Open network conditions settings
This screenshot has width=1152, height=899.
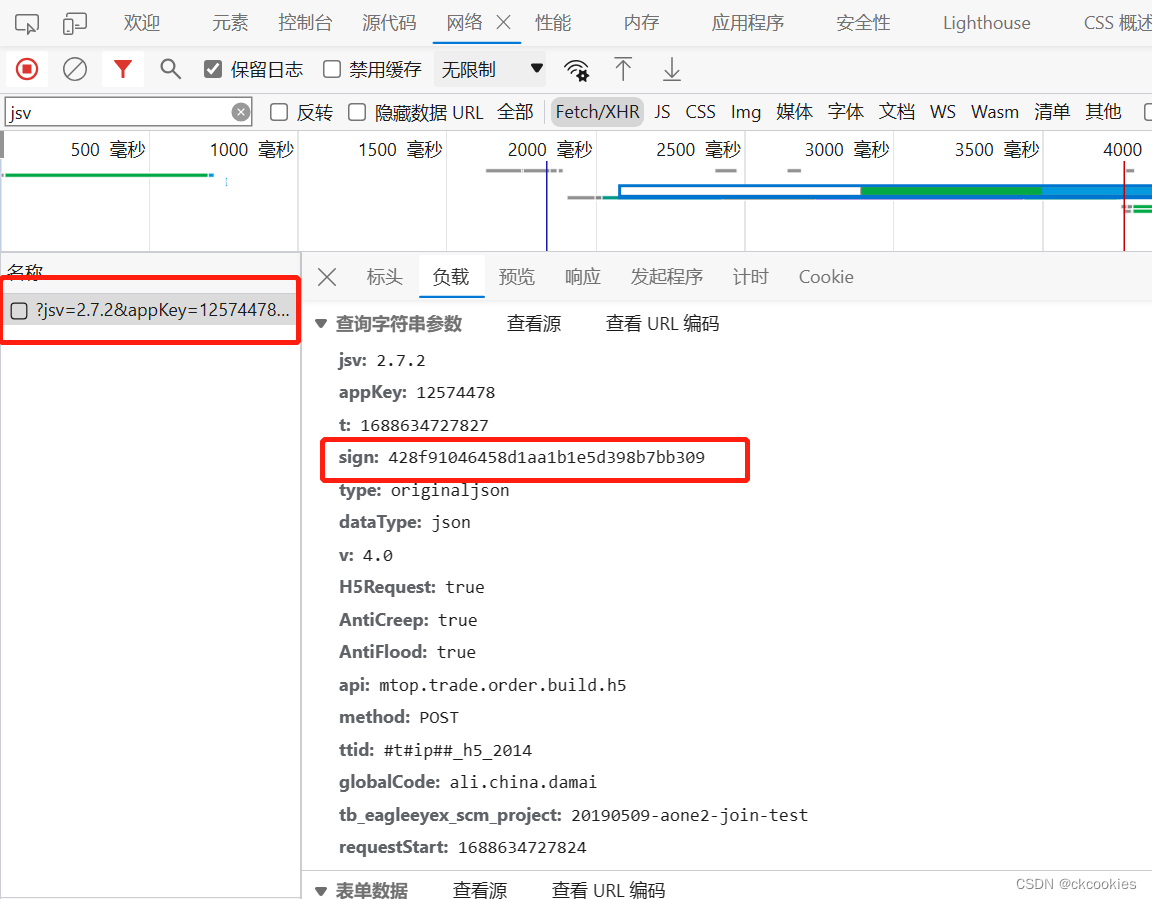click(x=577, y=70)
